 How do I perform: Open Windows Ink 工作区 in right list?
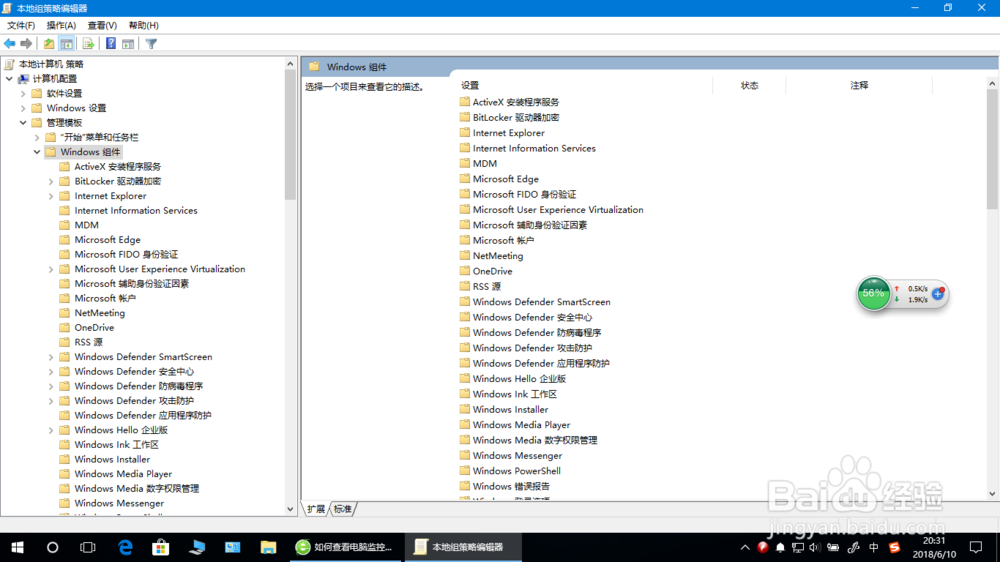coord(515,394)
